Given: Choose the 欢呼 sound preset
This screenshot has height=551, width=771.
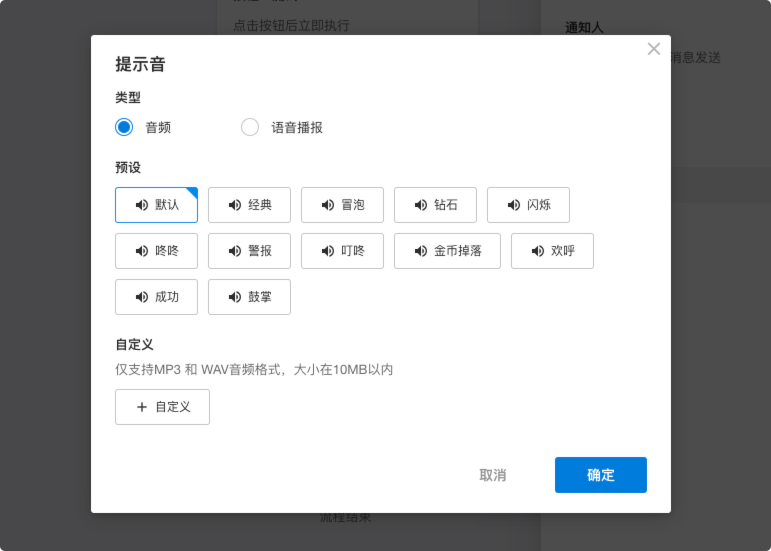Looking at the screenshot, I should click(552, 251).
